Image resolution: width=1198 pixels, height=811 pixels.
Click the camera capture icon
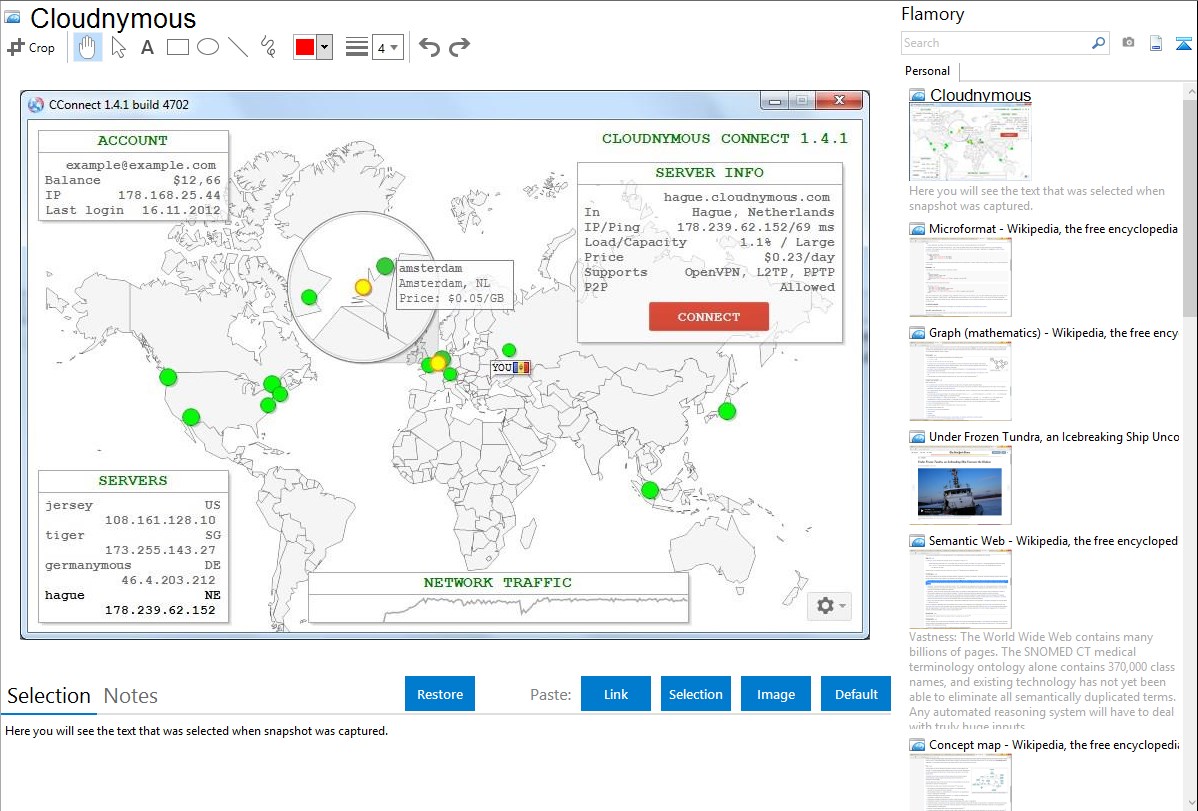pyautogui.click(x=1128, y=43)
